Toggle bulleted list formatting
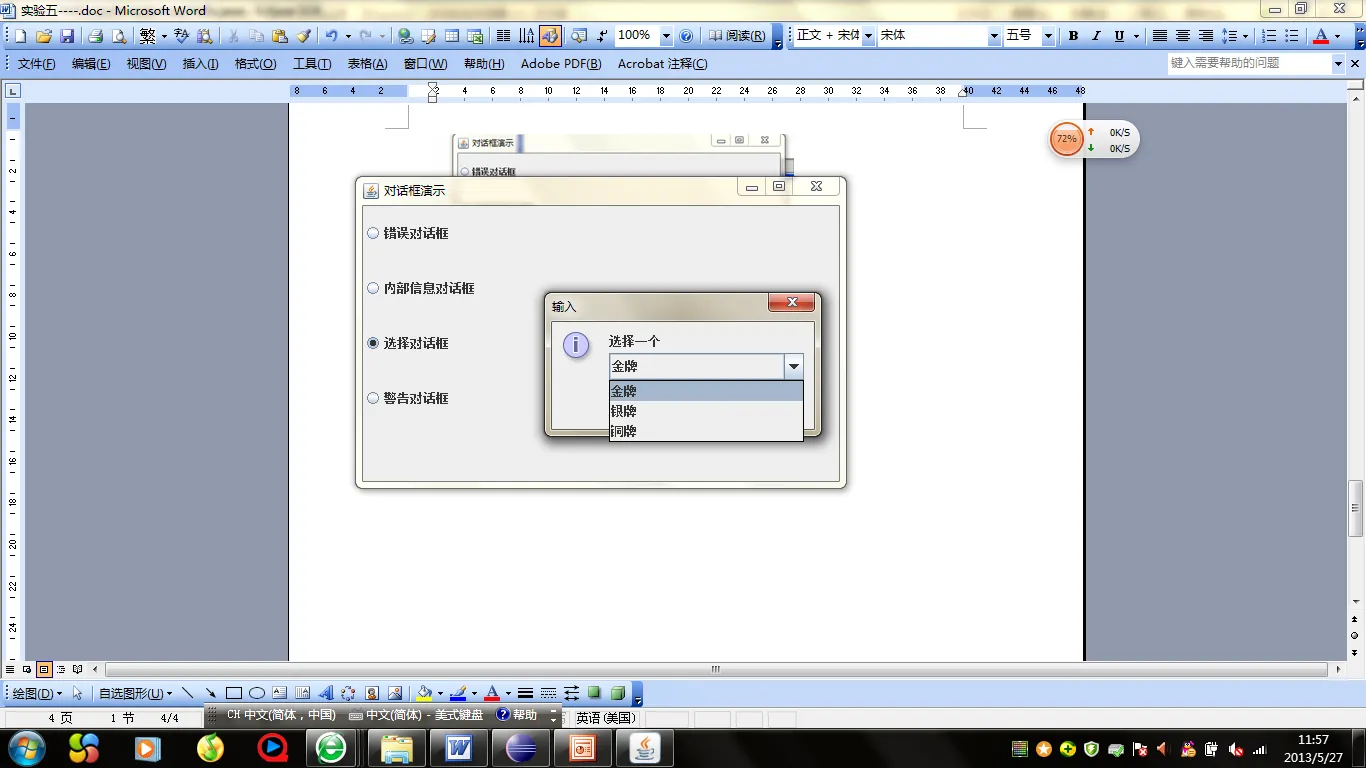 point(1292,36)
